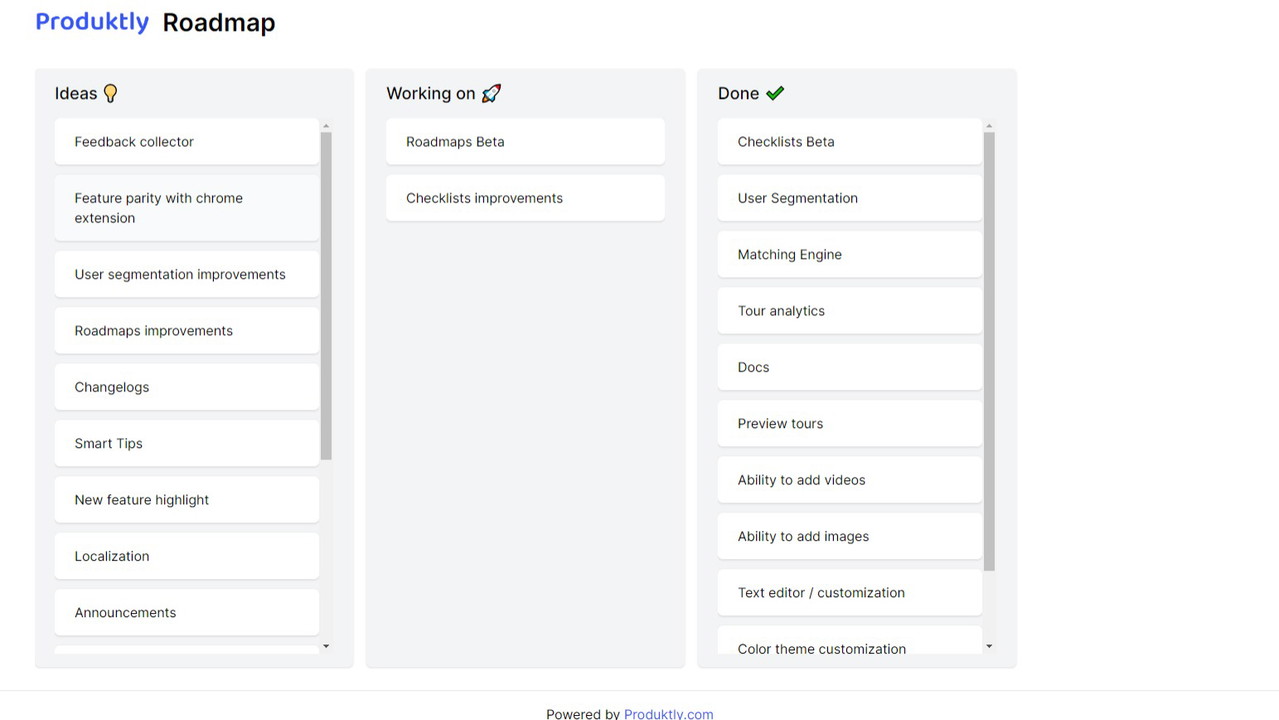Click the Done column scrollbar thumb
The image size is (1279, 720).
(989, 350)
